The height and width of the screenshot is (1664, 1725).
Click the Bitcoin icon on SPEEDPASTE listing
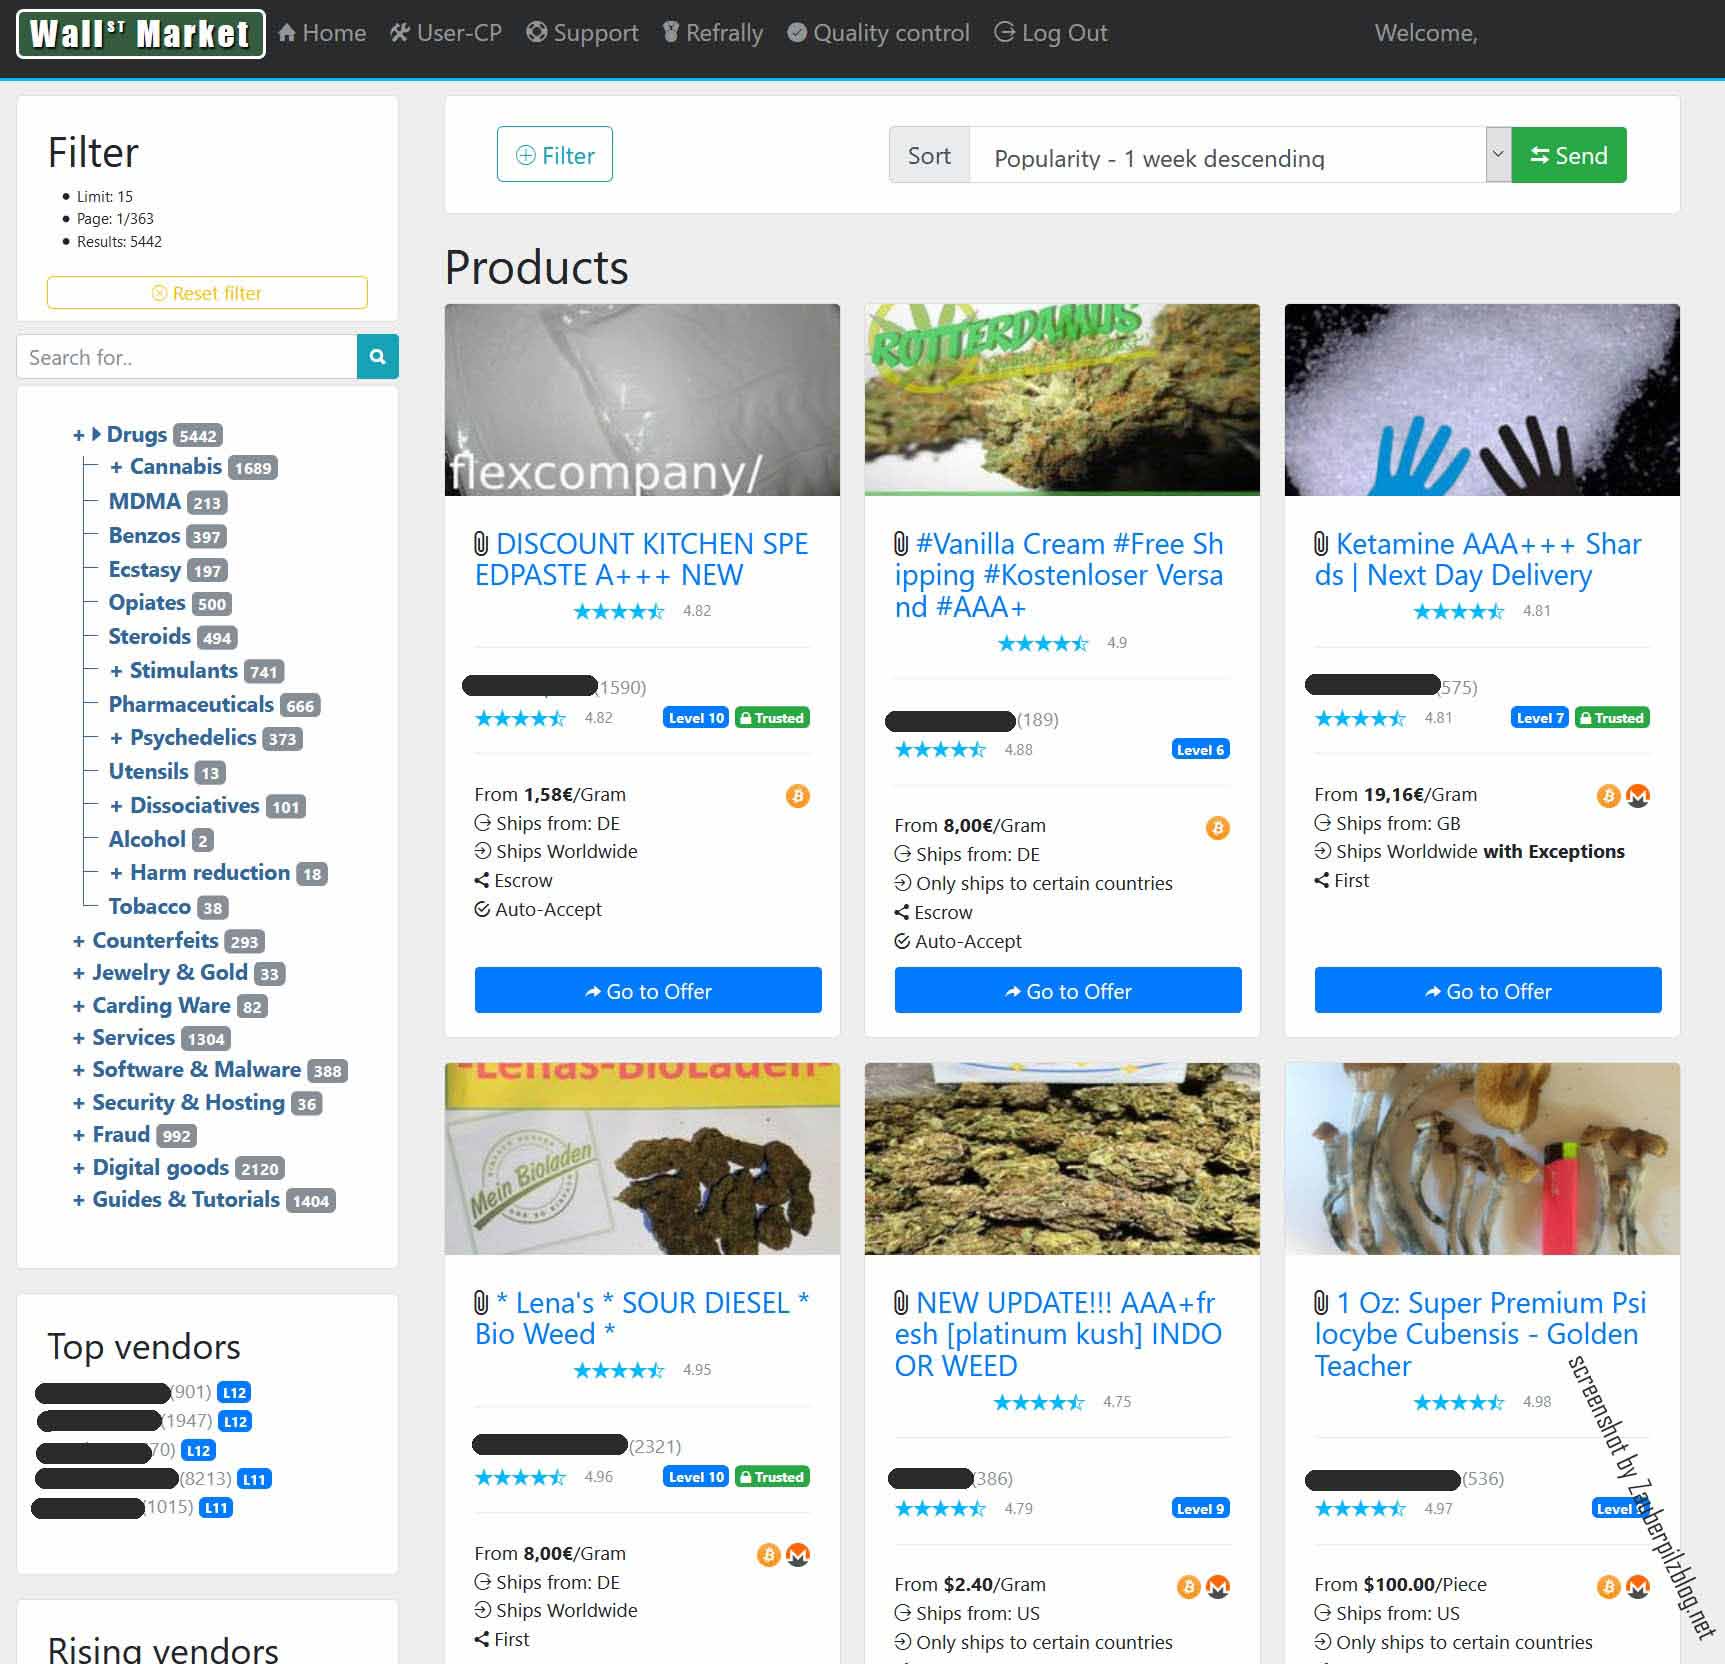pyautogui.click(x=798, y=796)
